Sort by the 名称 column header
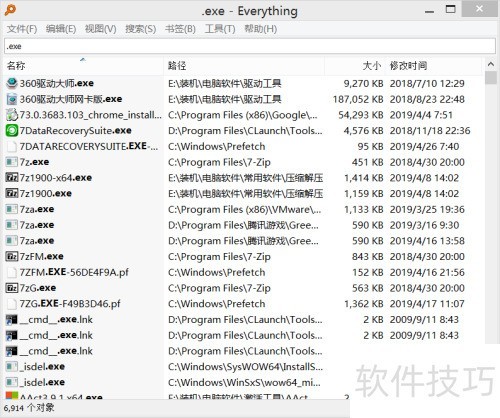 (83, 66)
